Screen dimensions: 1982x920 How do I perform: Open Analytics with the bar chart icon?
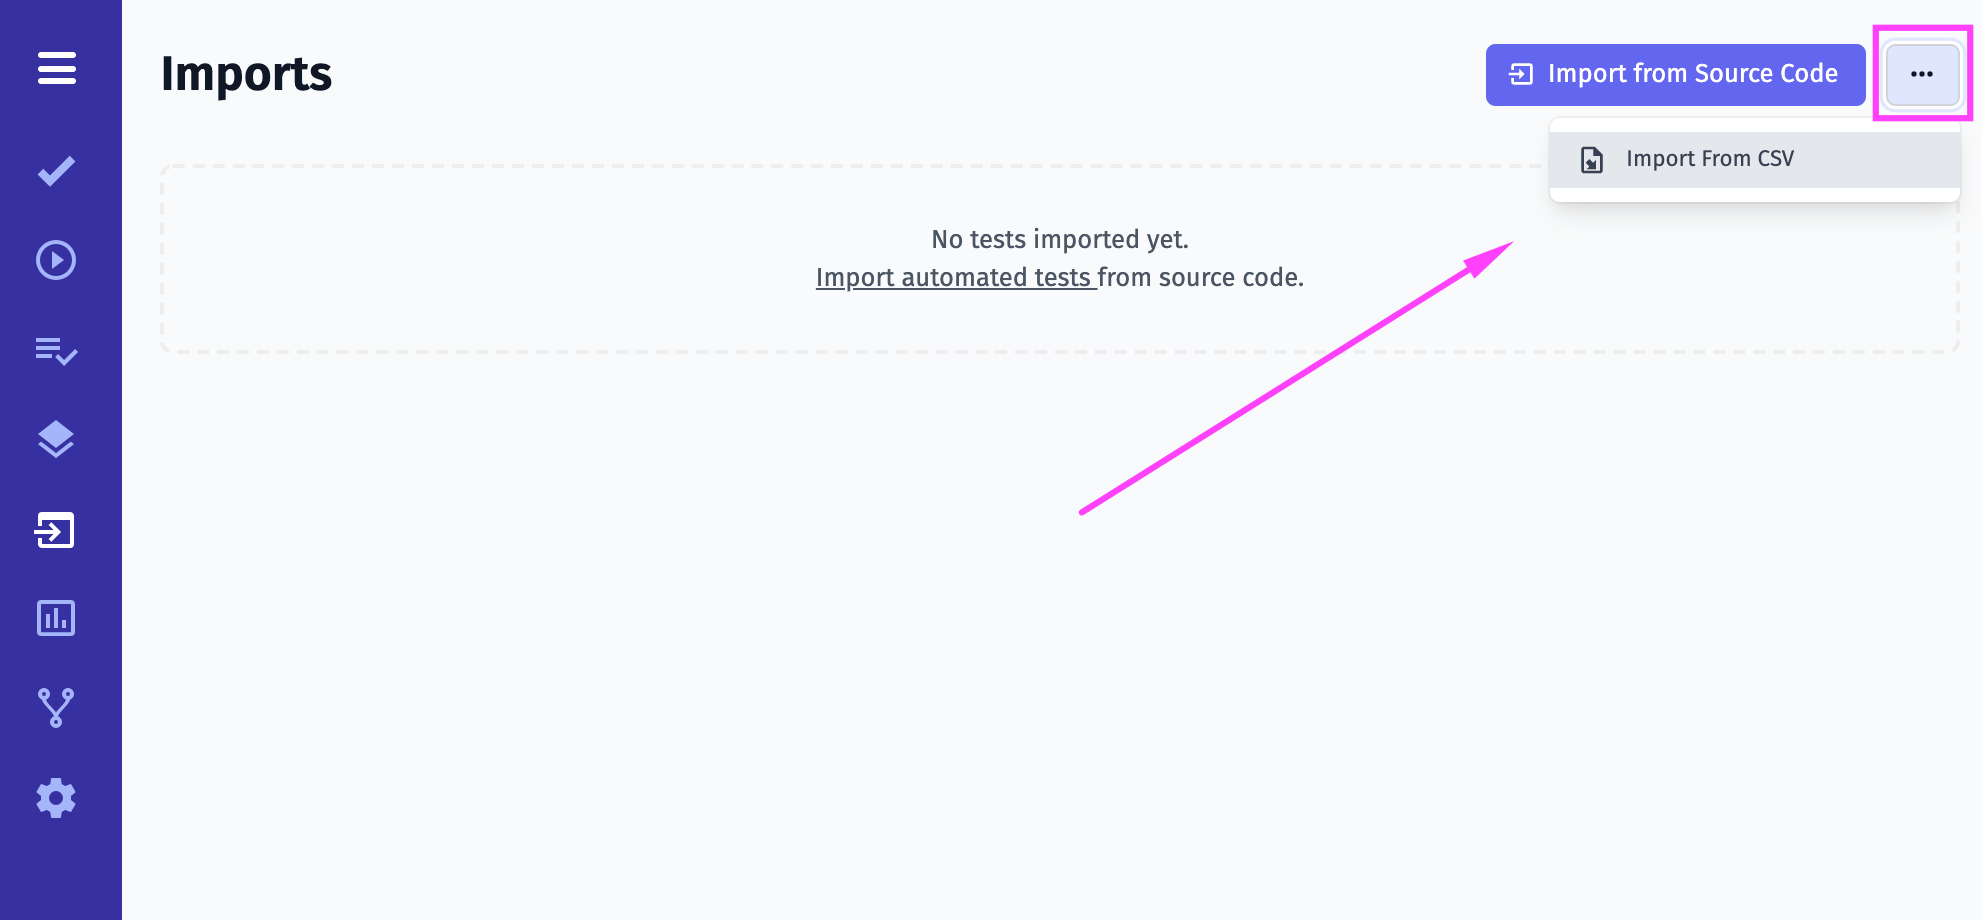click(x=56, y=618)
